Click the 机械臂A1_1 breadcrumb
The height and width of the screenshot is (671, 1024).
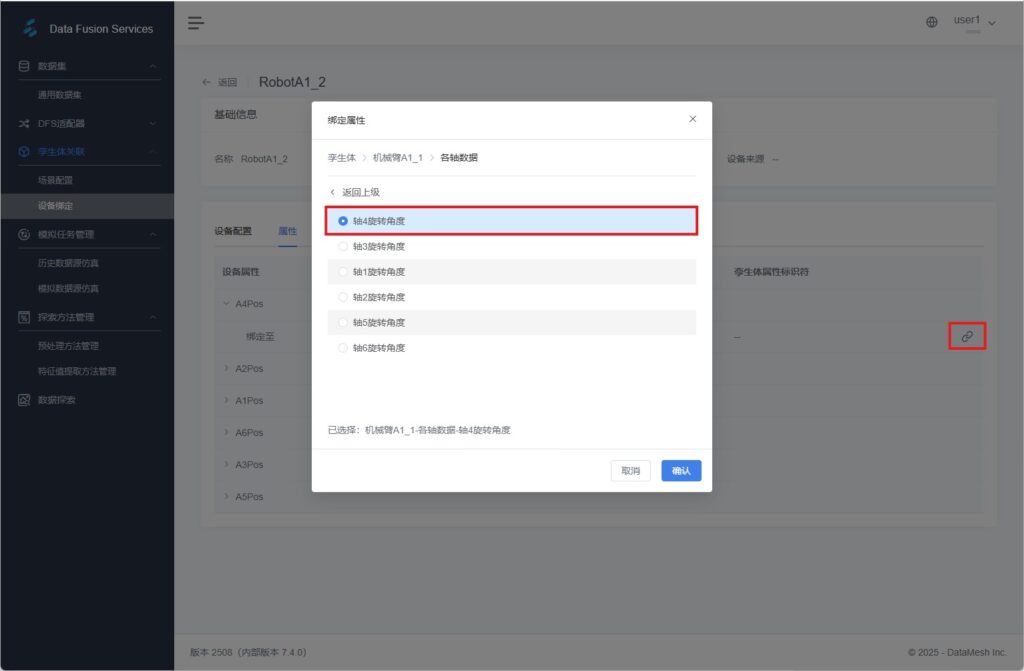click(398, 157)
